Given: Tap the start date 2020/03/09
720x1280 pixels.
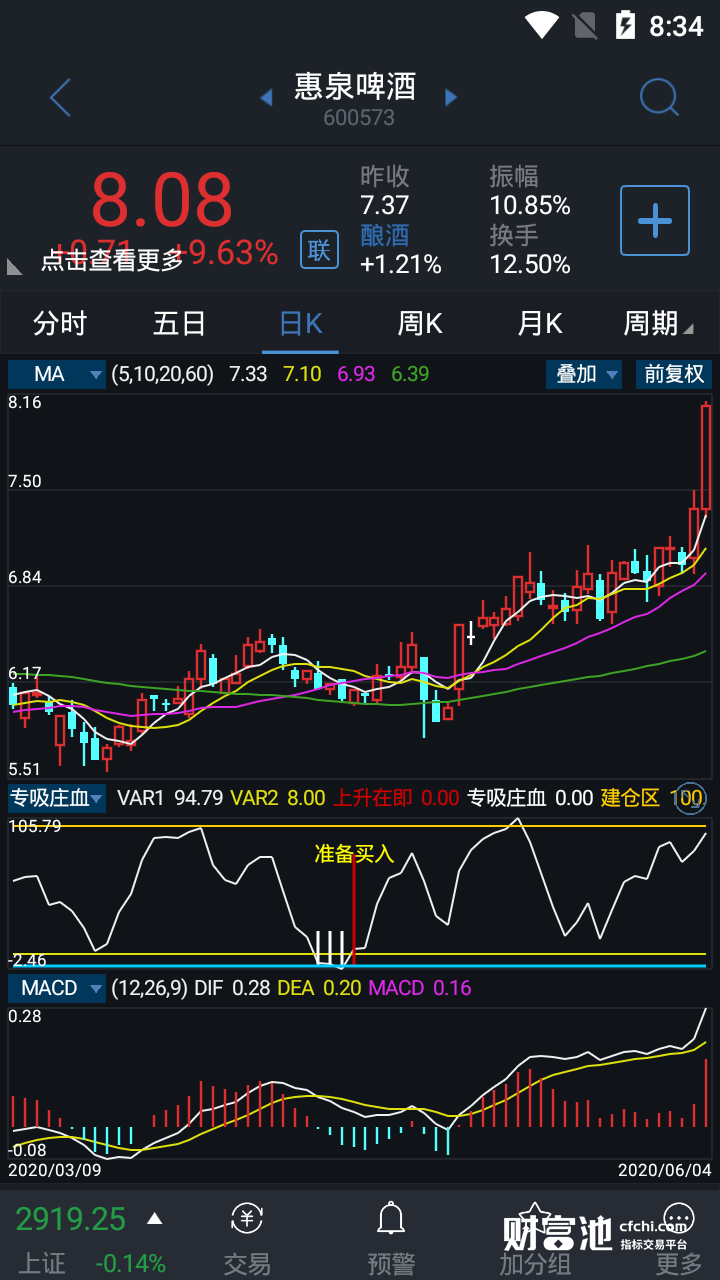Looking at the screenshot, I should pyautogui.click(x=53, y=1169).
